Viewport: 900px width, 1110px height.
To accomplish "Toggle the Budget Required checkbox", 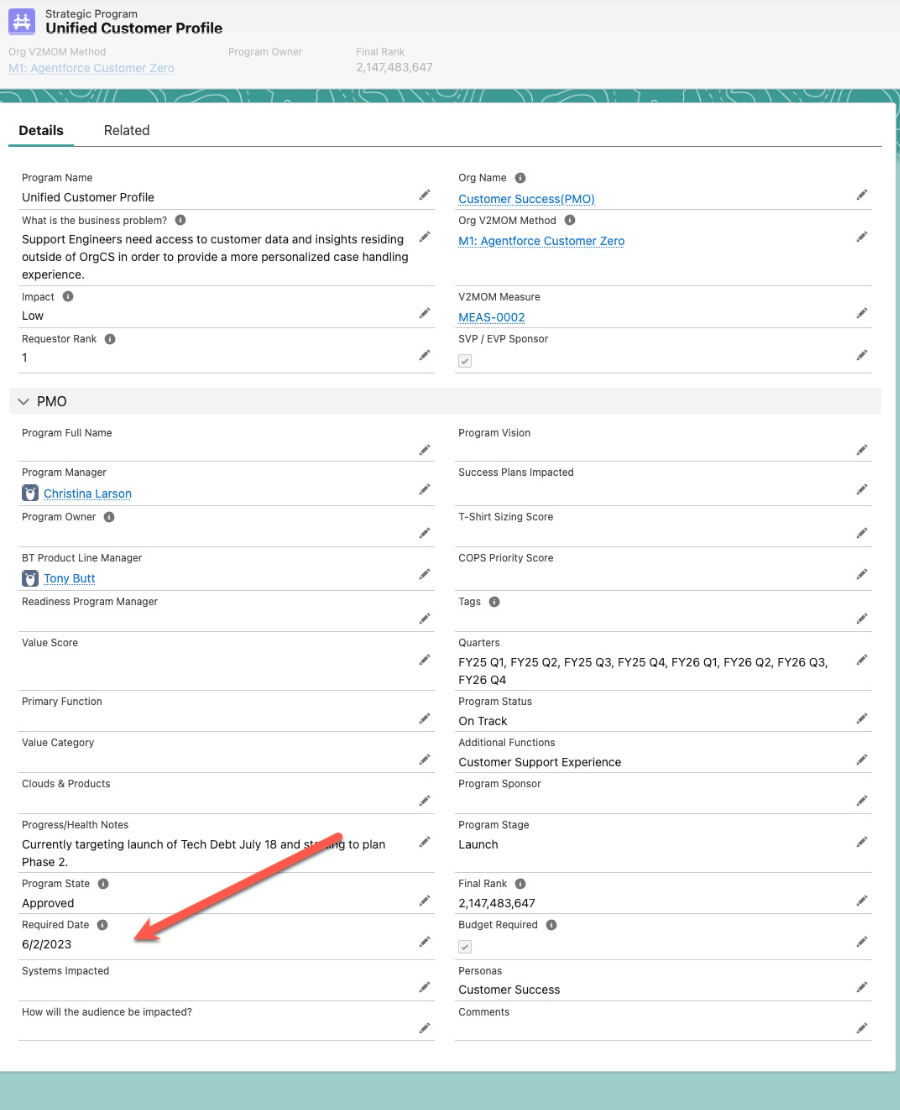I will click(x=465, y=946).
